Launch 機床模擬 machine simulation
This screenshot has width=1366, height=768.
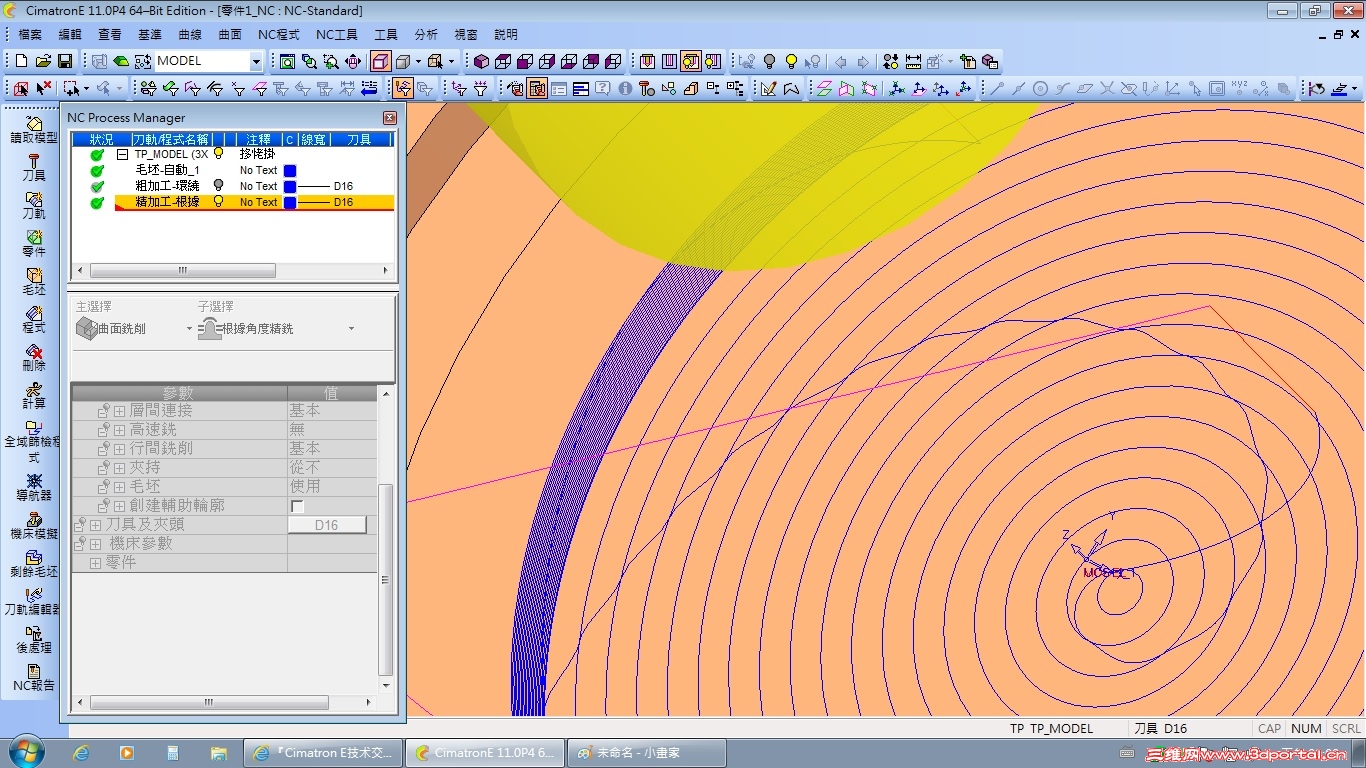pos(34,525)
